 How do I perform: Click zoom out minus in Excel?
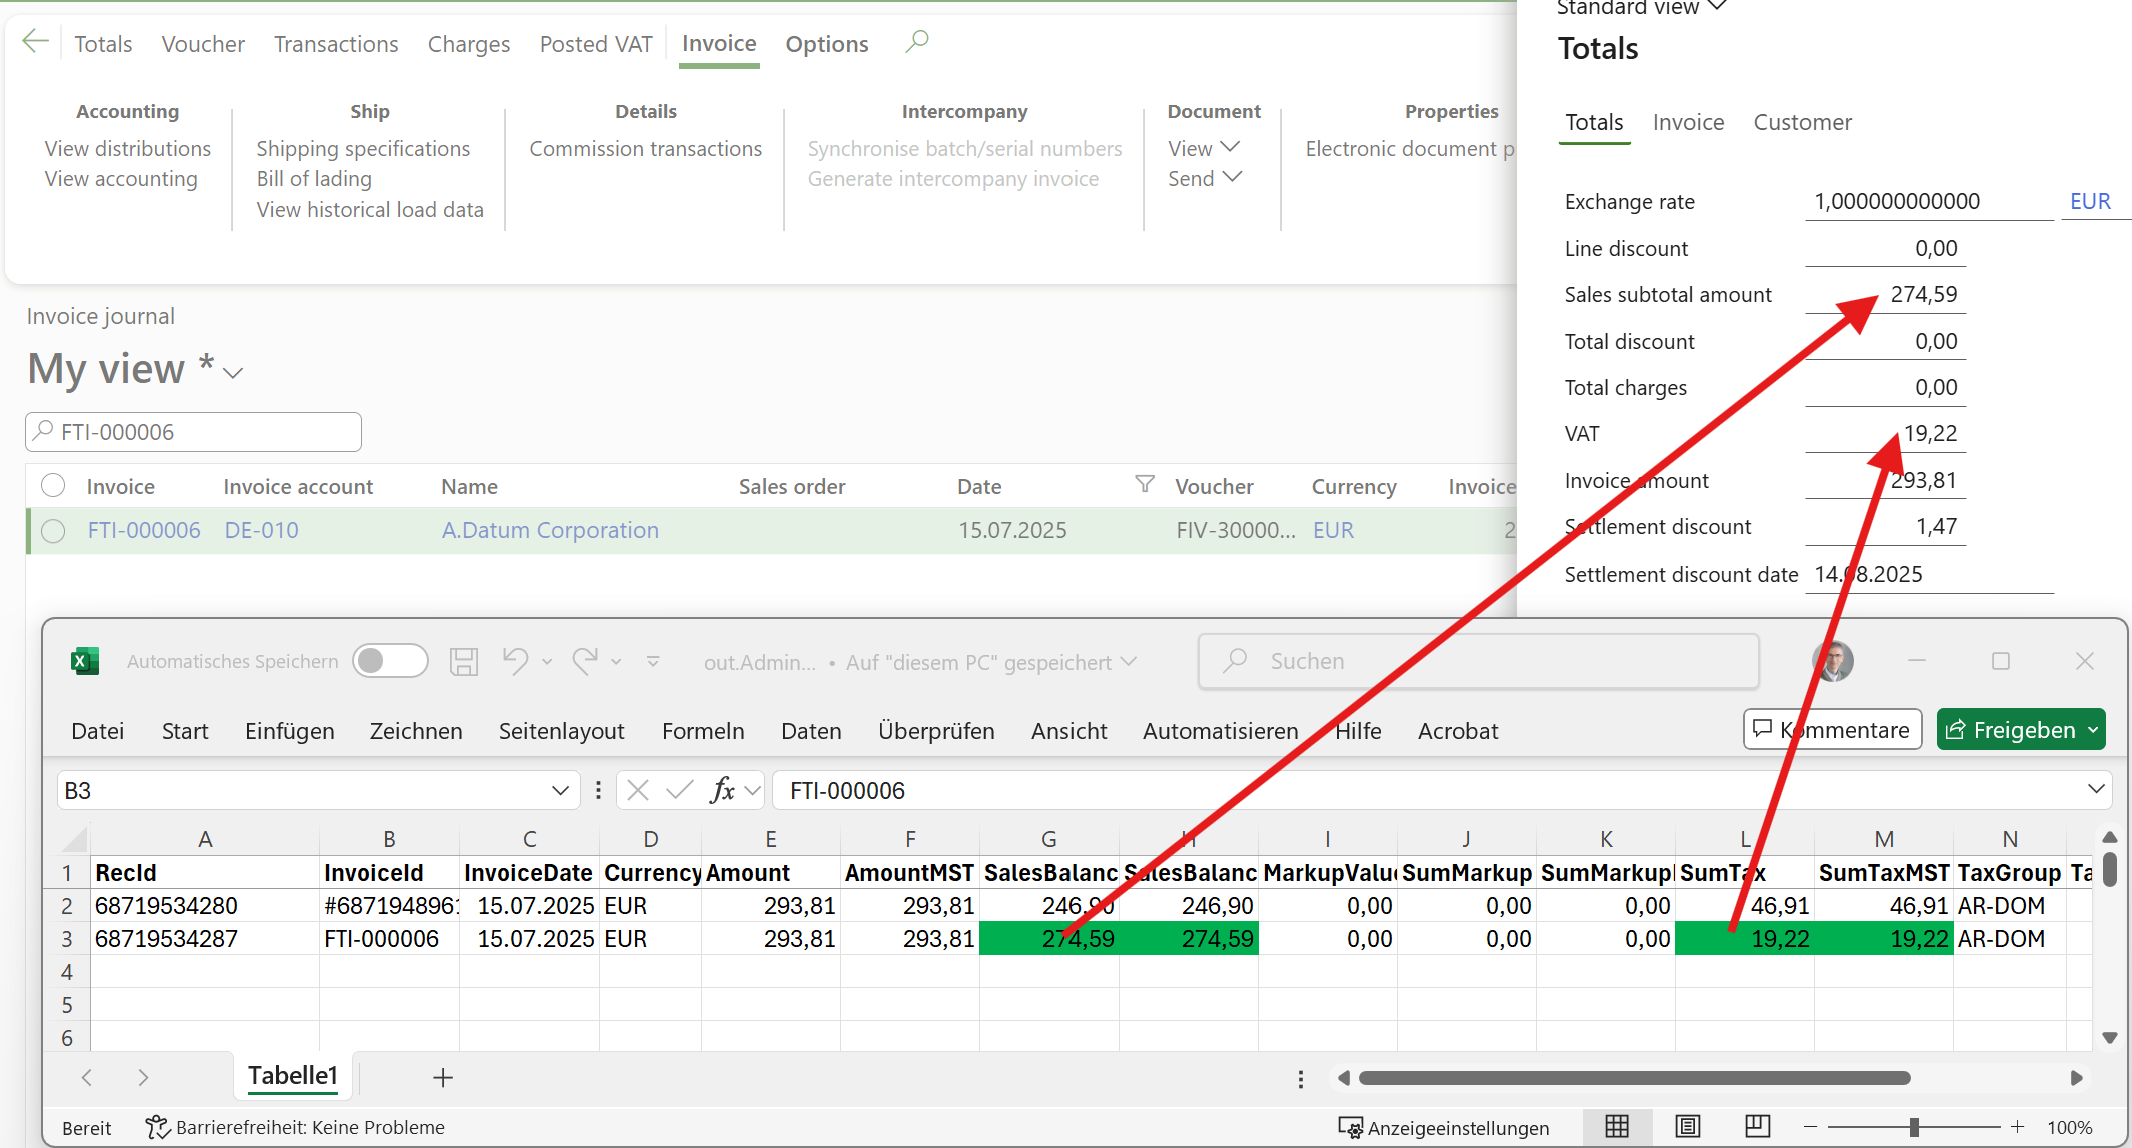tap(1810, 1127)
